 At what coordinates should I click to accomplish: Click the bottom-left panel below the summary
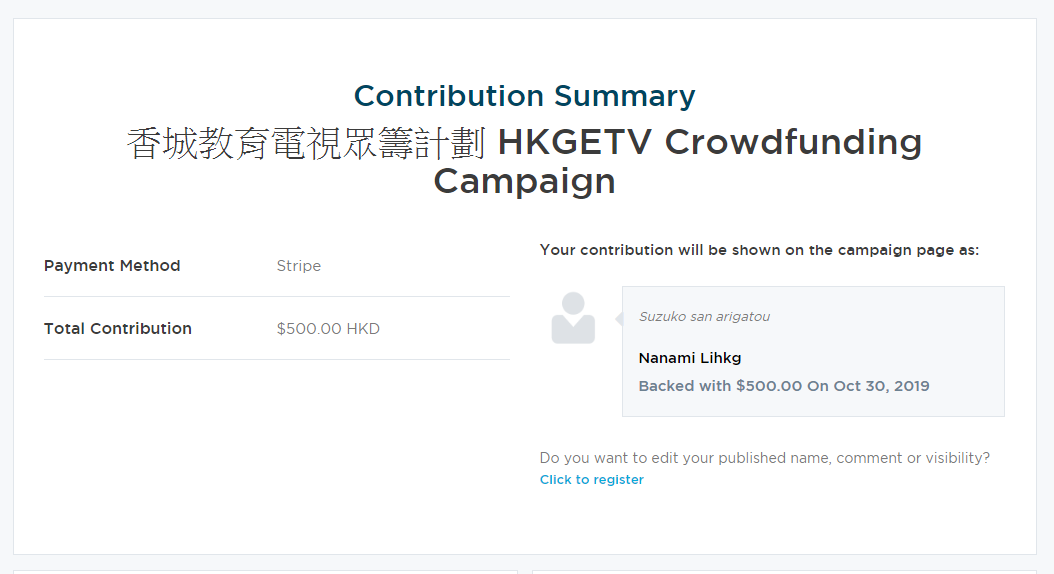(266, 572)
